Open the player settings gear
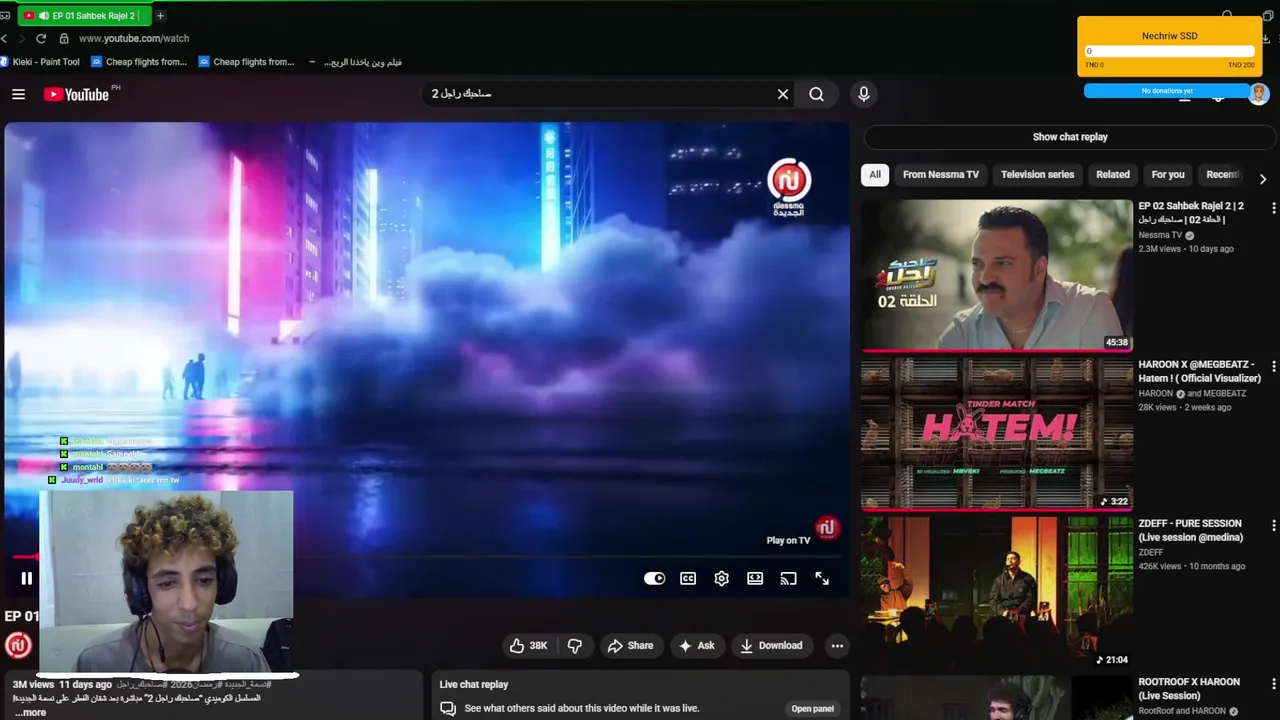1280x720 pixels. coord(722,578)
